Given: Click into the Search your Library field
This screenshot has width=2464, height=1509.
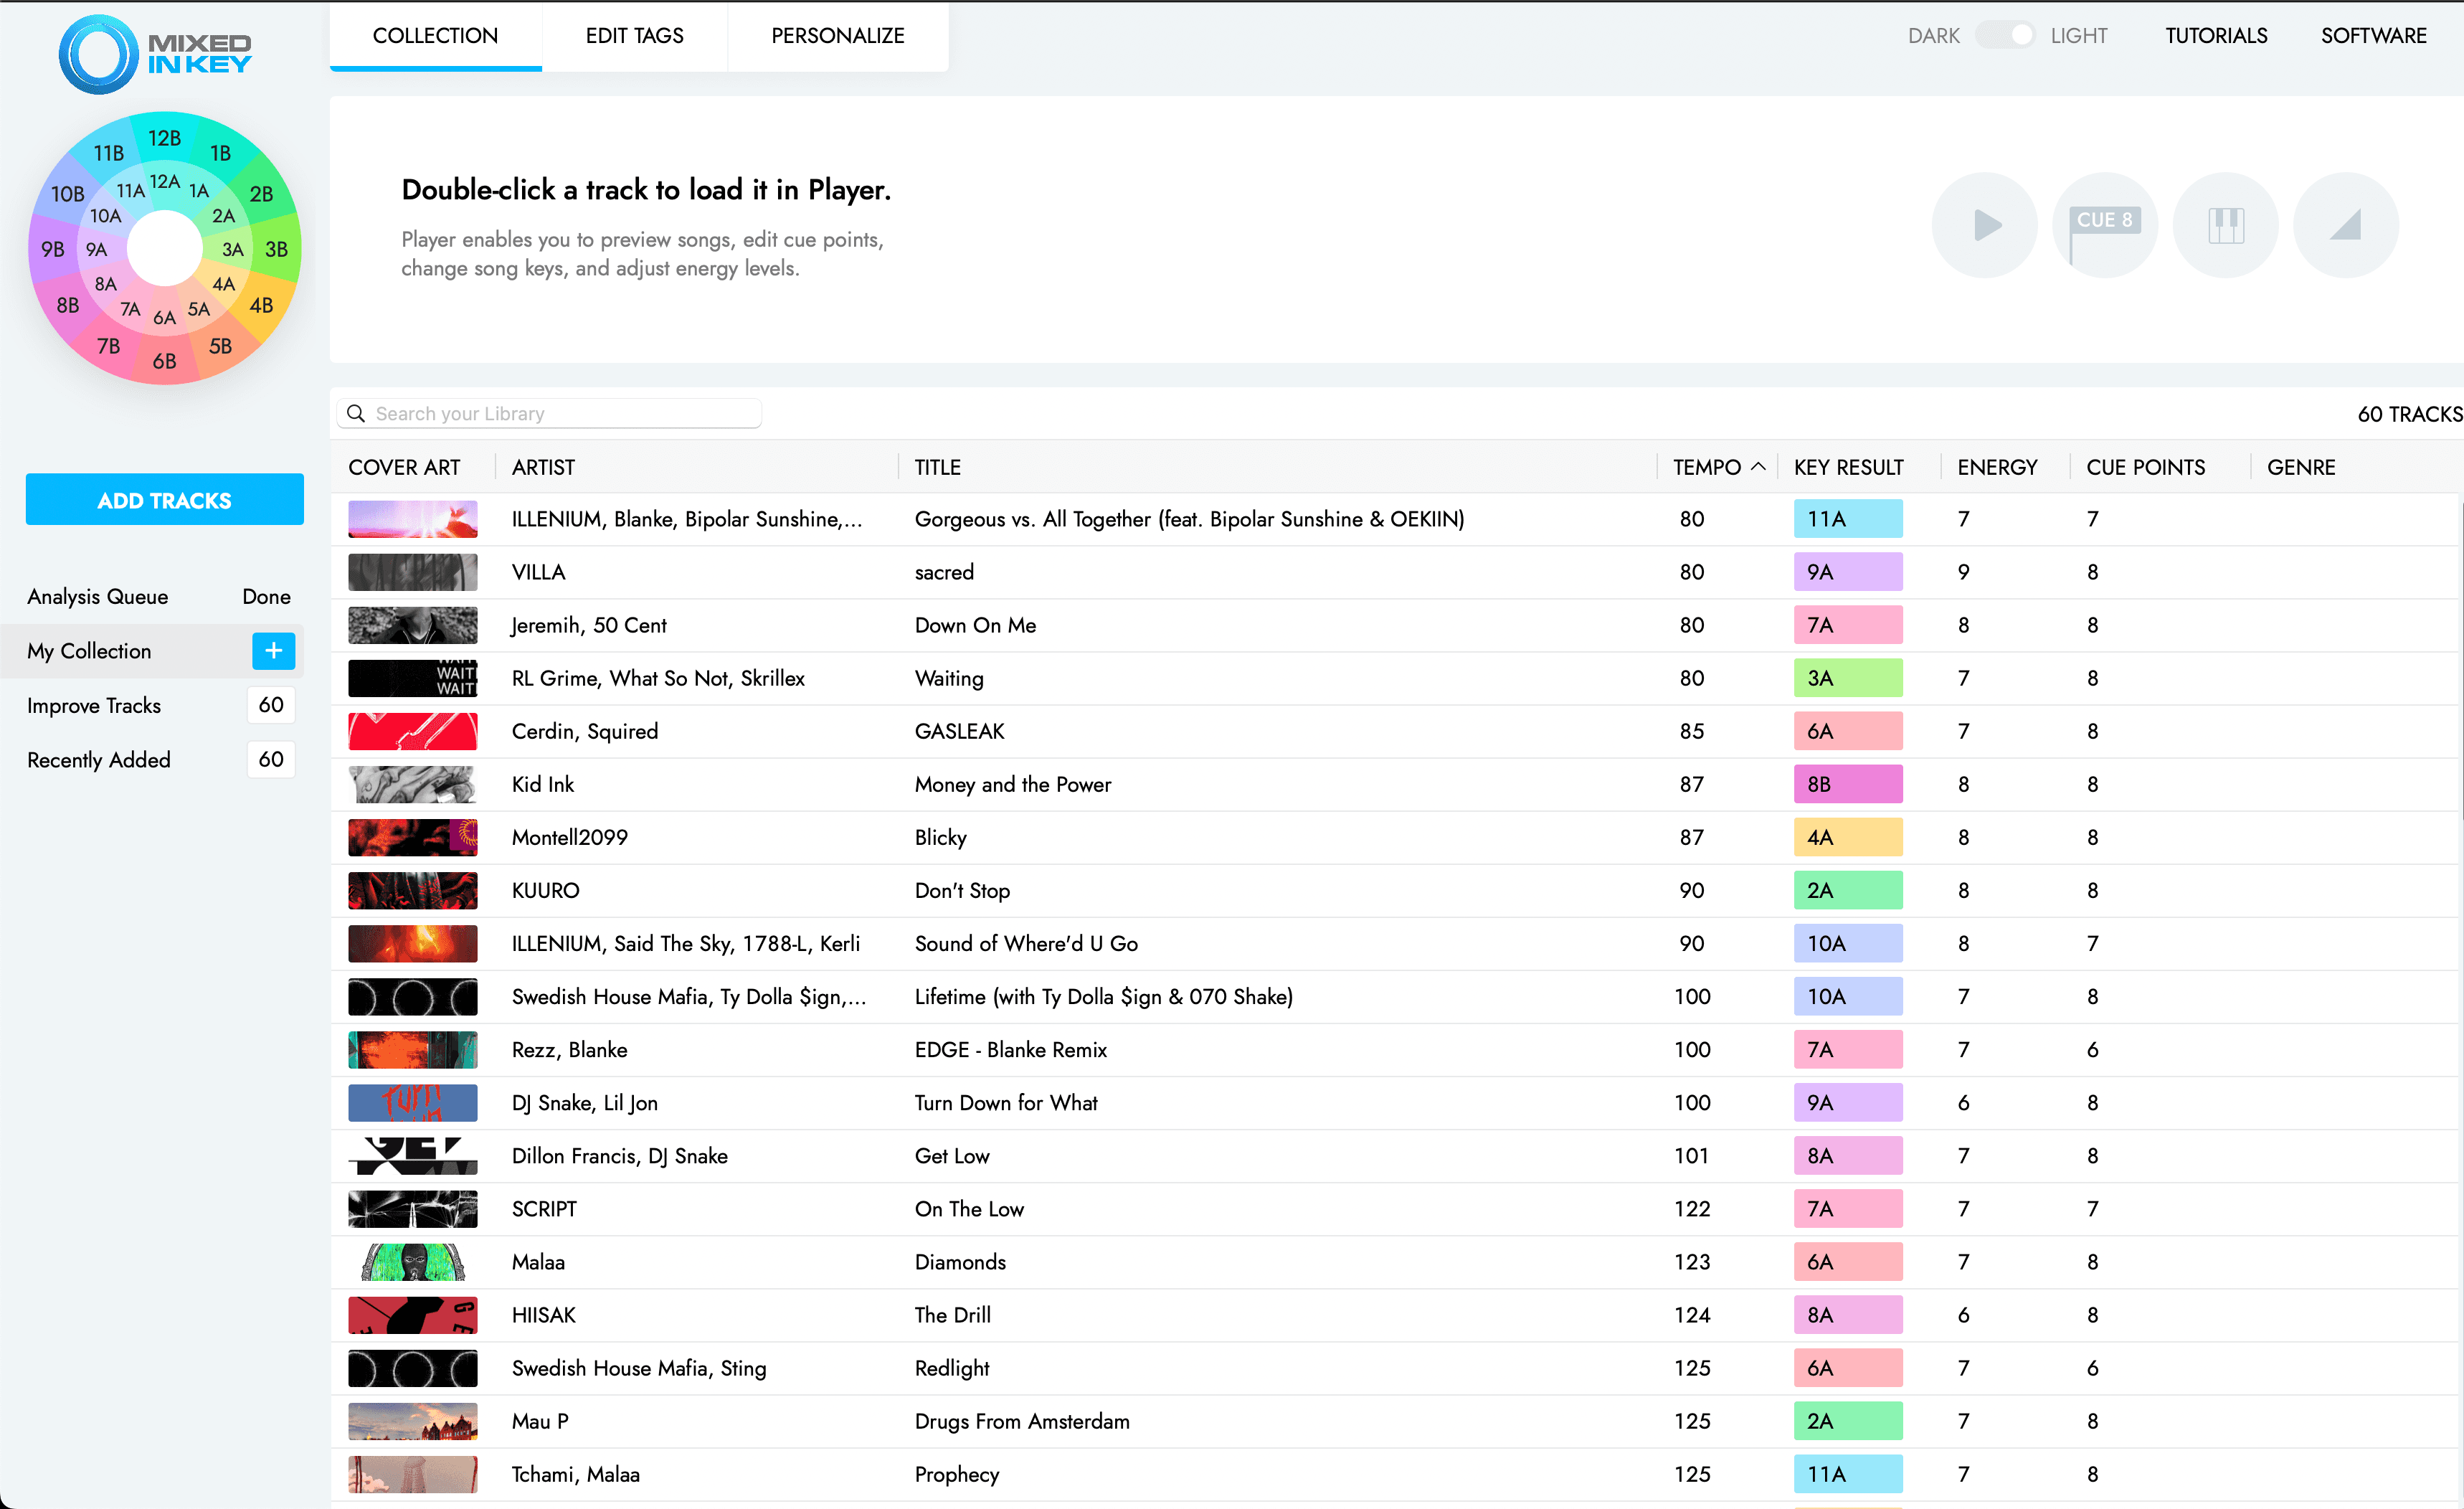Looking at the screenshot, I should (549, 414).
